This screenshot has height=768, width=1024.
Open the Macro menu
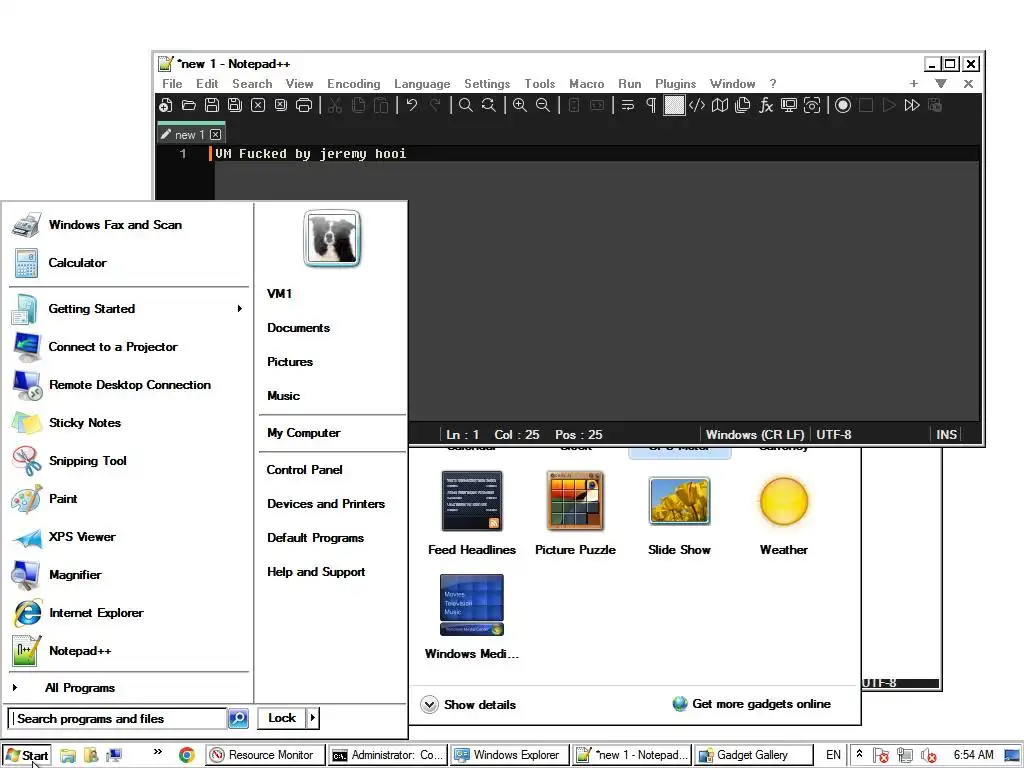click(586, 84)
